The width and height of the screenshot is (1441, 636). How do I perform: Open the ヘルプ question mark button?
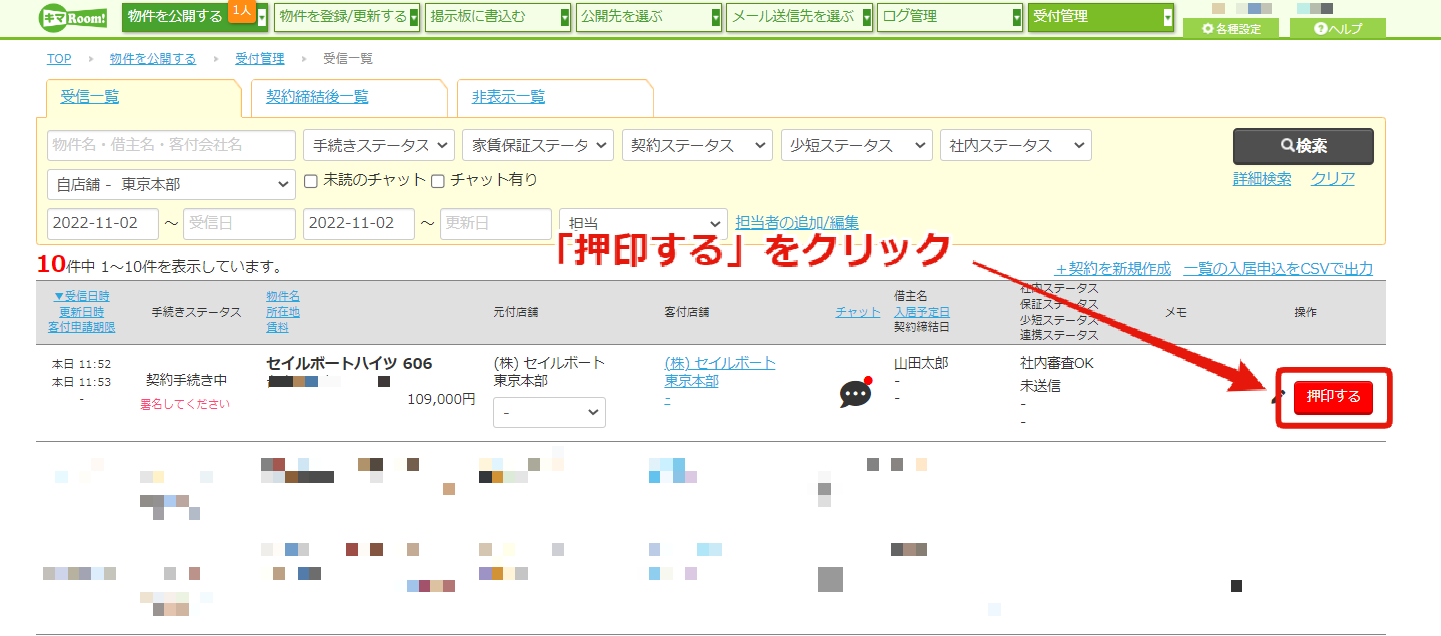tap(1337, 29)
